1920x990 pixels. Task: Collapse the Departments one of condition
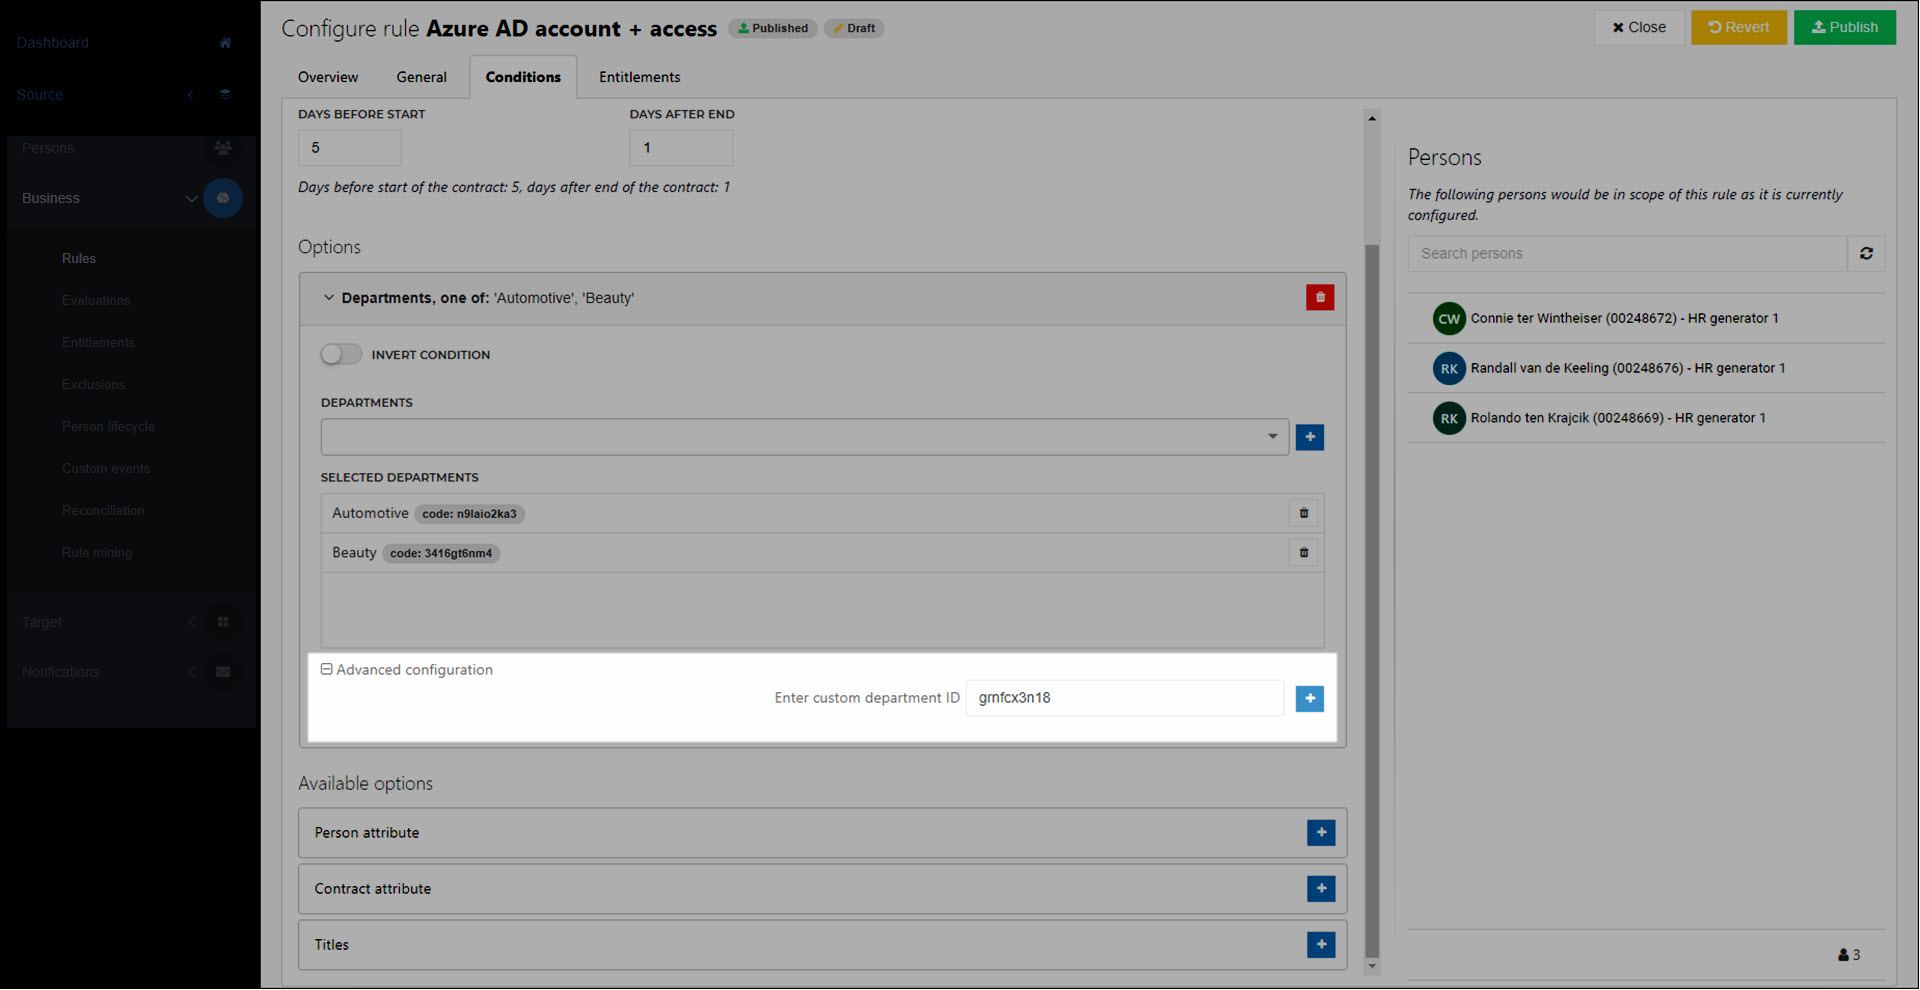(328, 297)
